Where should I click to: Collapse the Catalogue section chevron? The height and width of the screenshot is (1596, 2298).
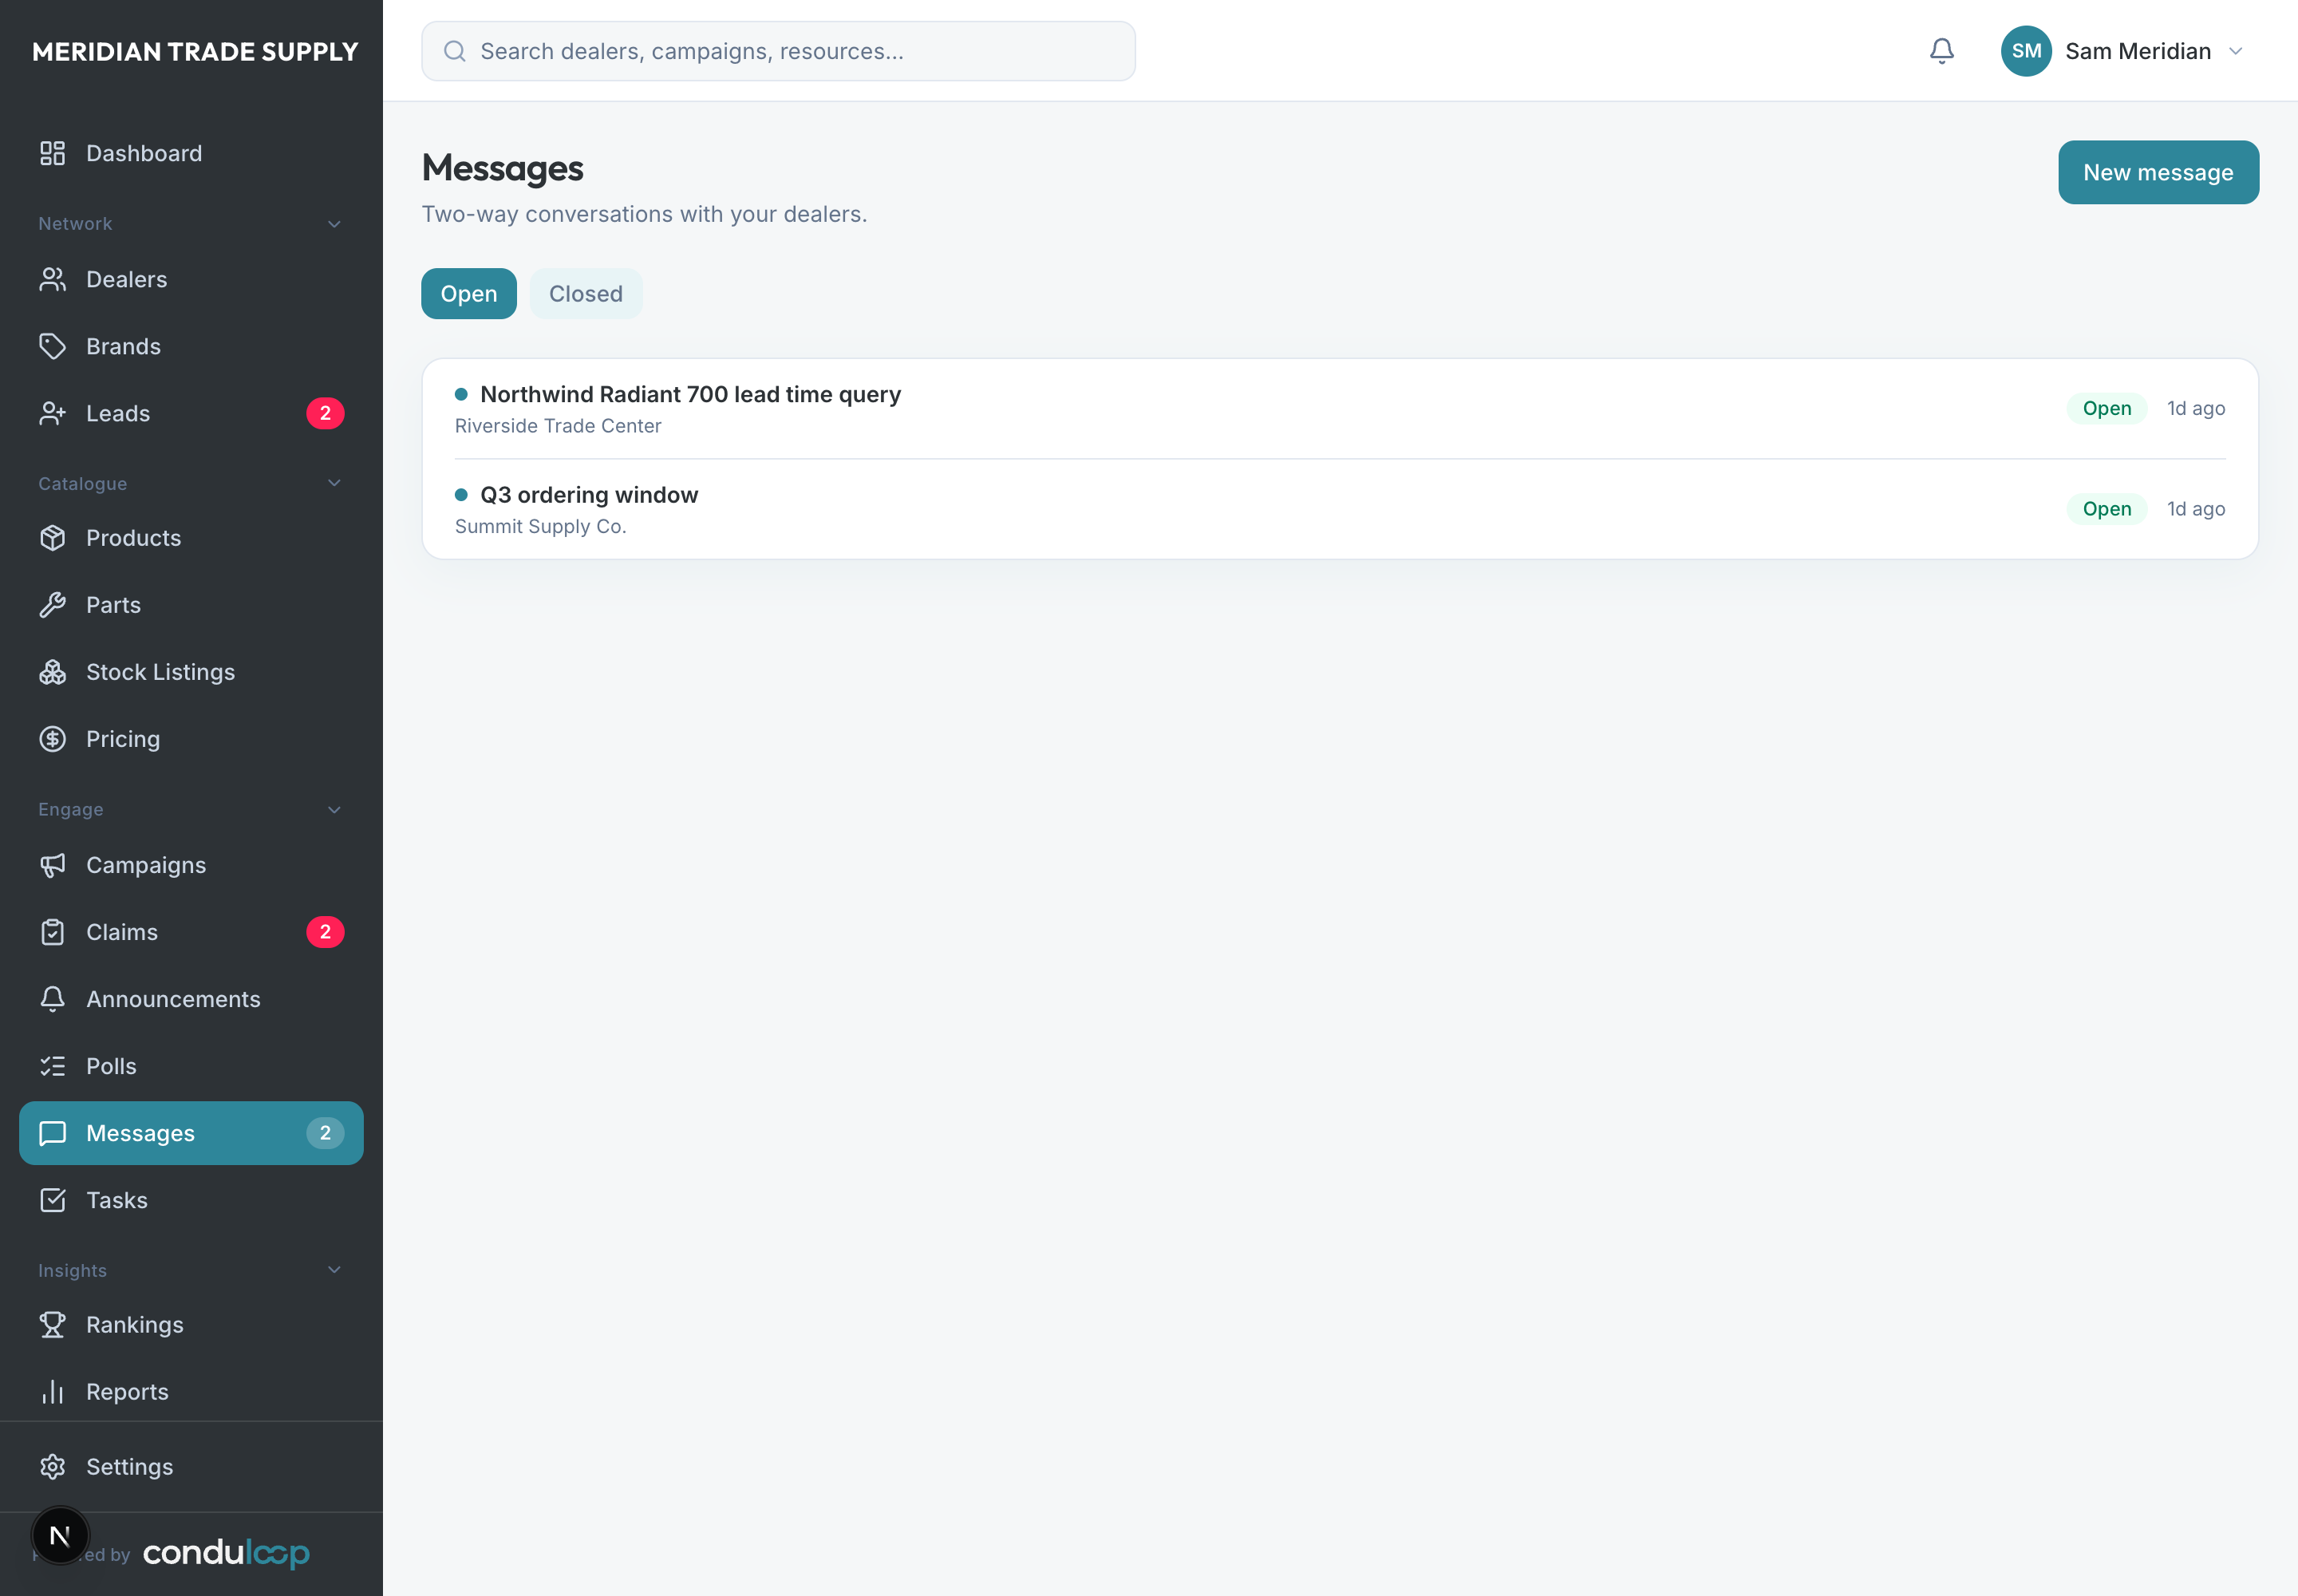334,483
